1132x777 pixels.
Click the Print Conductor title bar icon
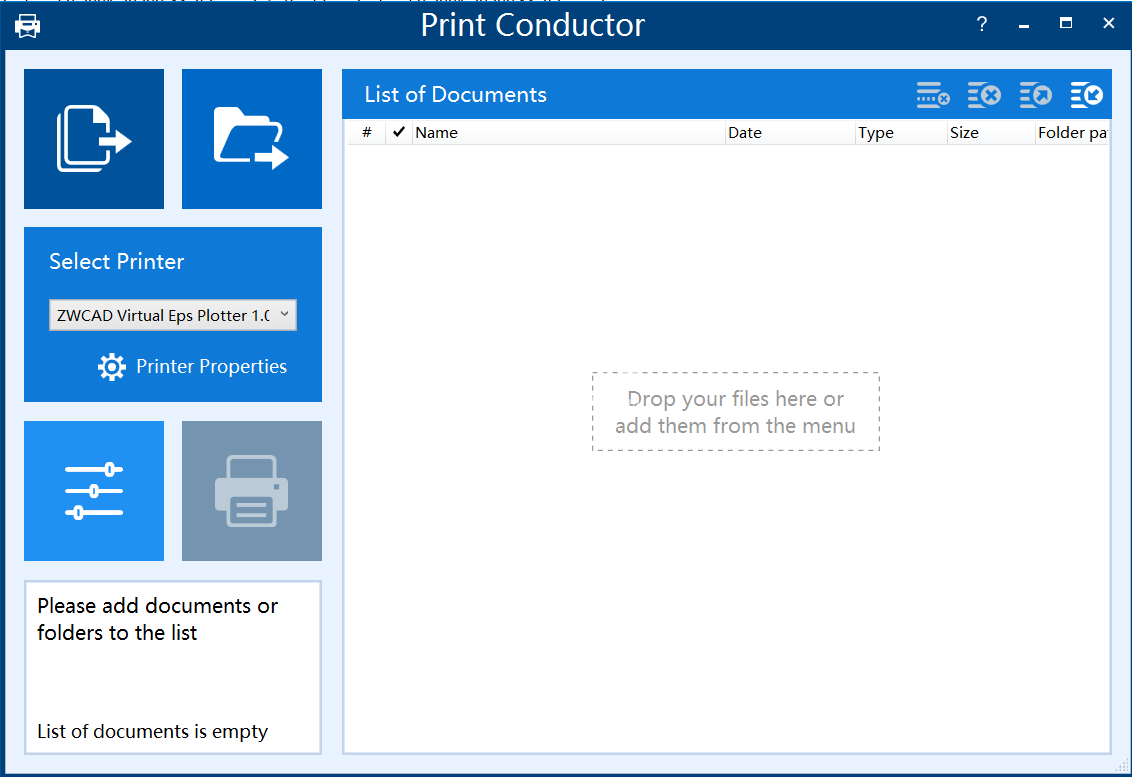click(x=27, y=24)
